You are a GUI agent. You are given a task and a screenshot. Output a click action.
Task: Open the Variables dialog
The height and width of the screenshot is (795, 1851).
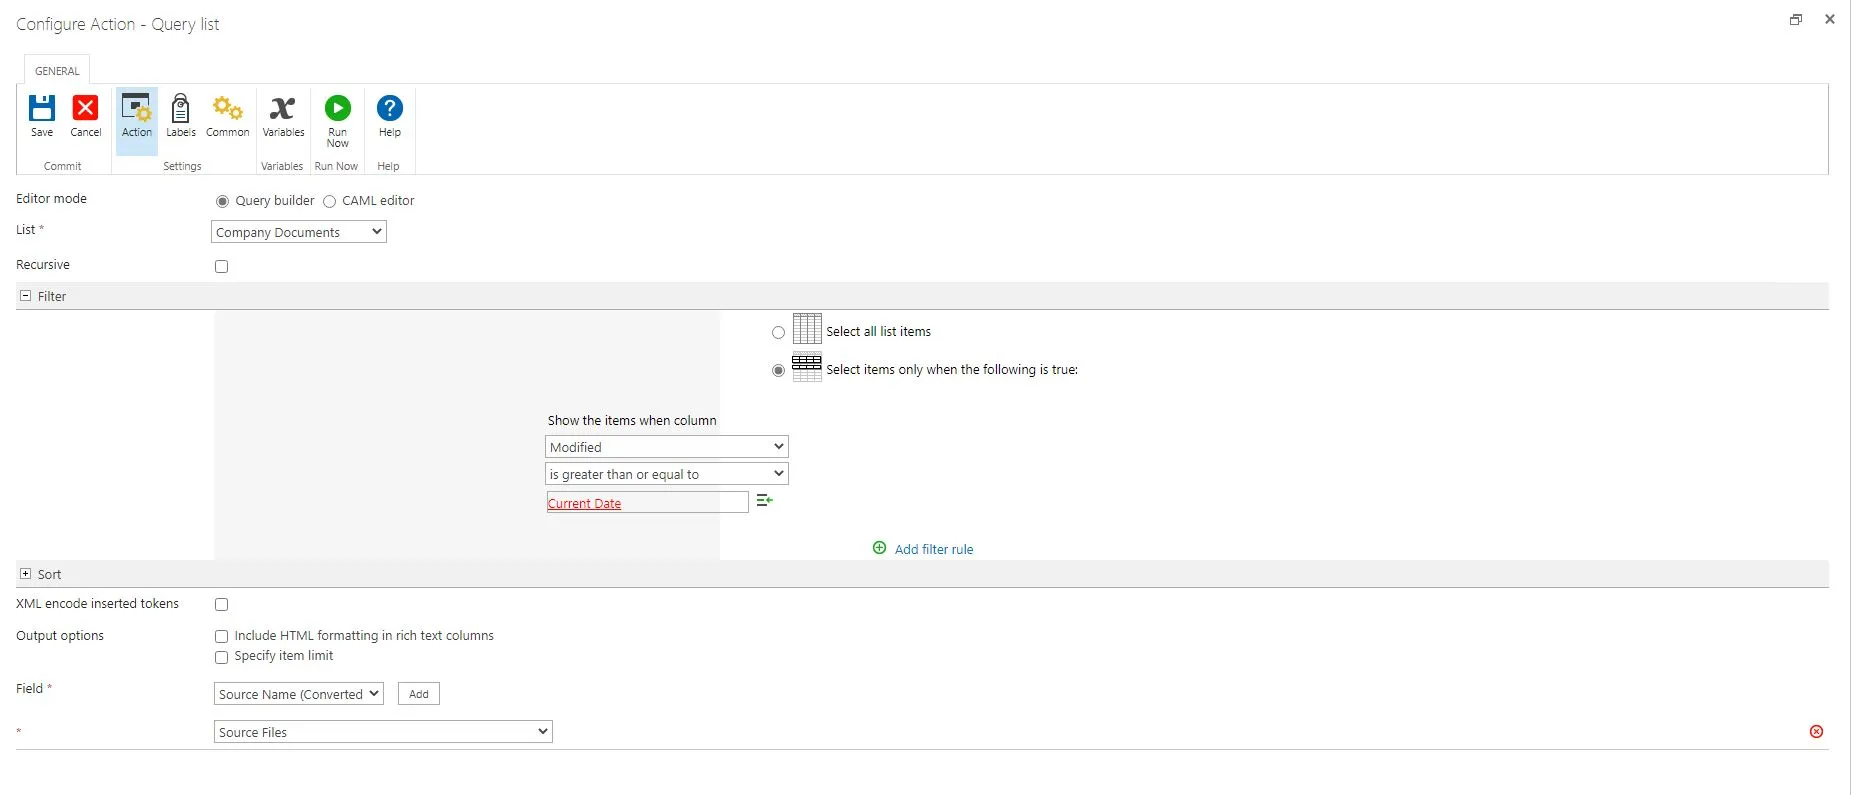point(283,108)
